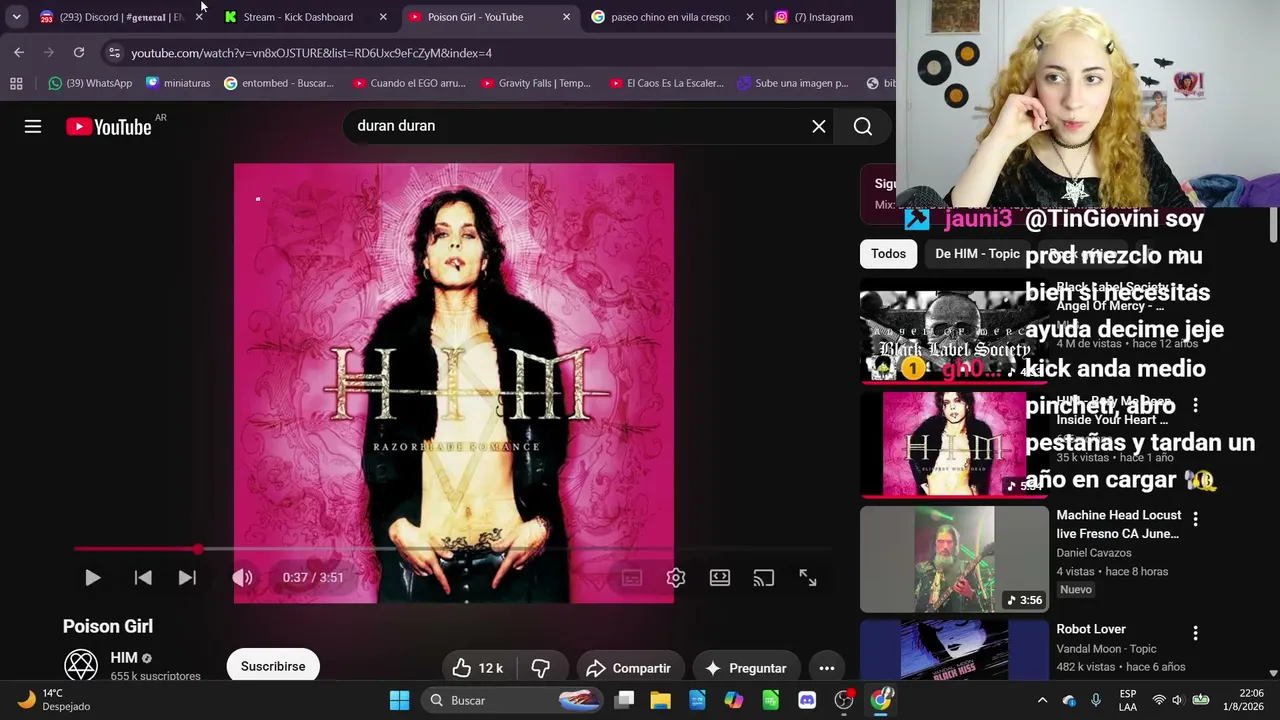This screenshot has width=1280, height=720.
Task: Skip to the next video in playlist
Action: click(187, 577)
